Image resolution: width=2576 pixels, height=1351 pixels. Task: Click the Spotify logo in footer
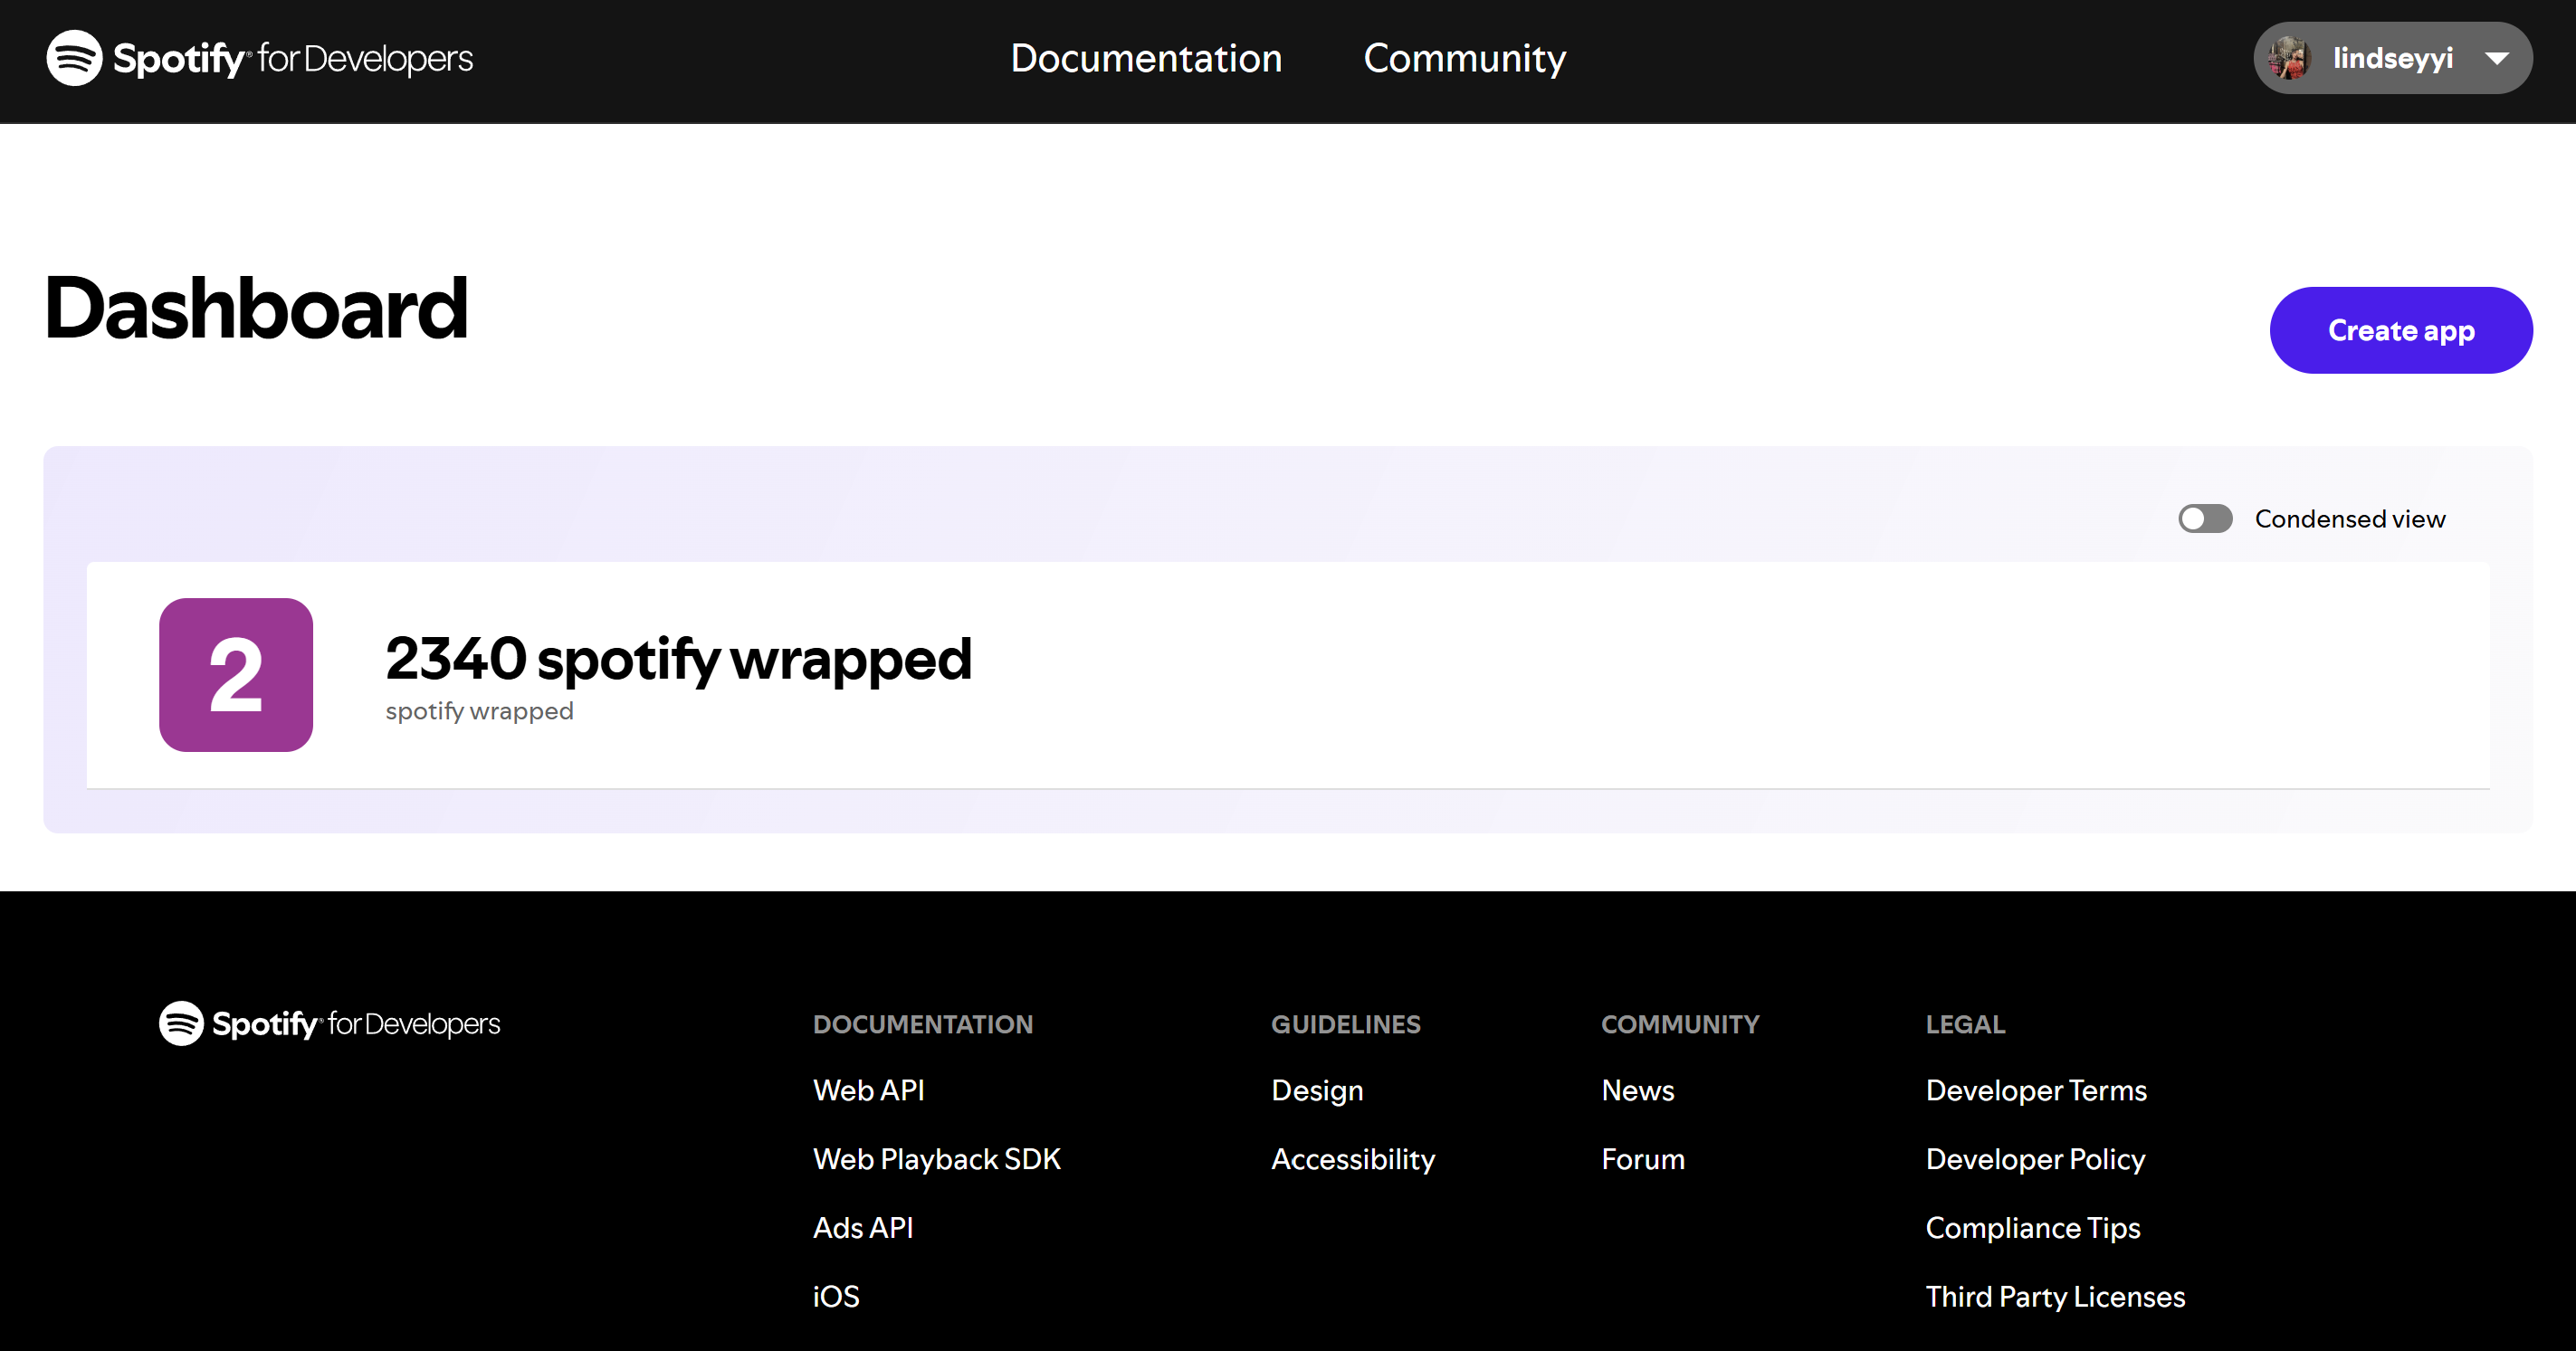[x=181, y=1023]
